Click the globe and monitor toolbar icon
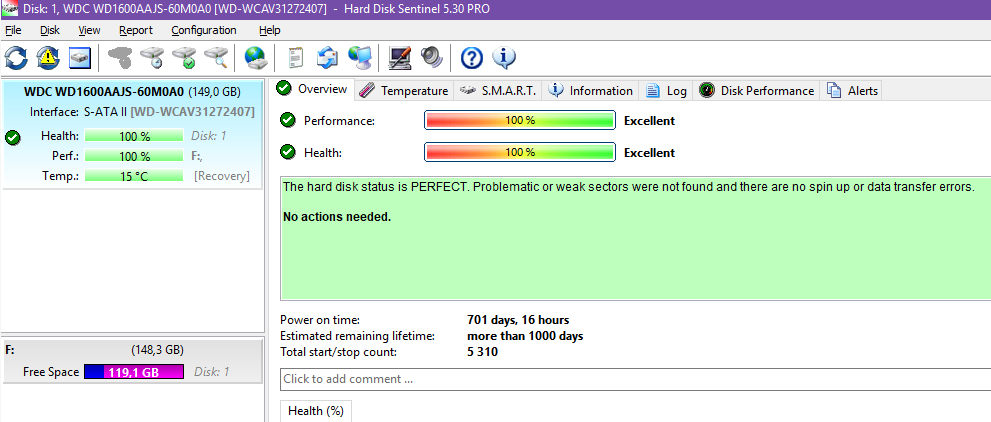This screenshot has width=991, height=422. [x=360, y=58]
